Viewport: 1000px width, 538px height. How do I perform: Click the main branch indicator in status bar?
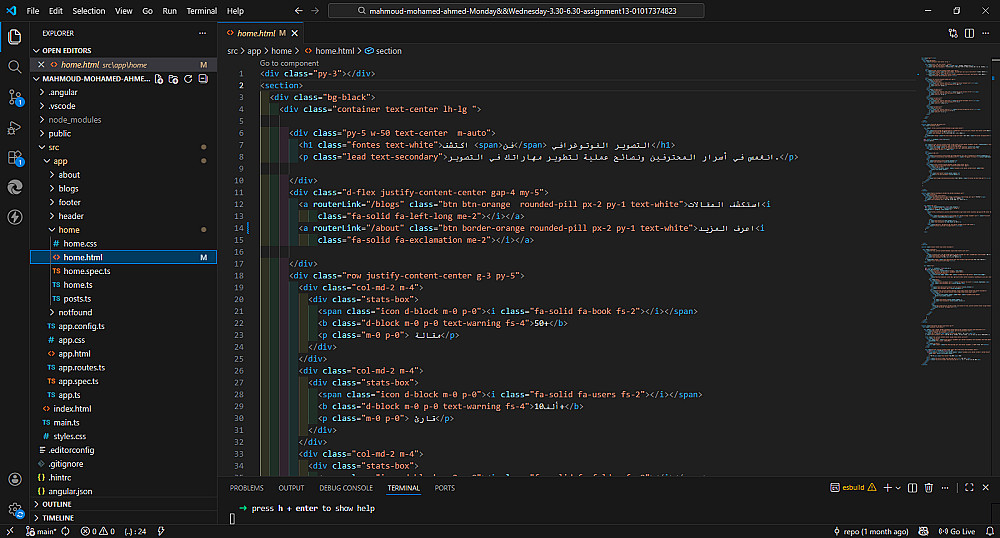click(40, 531)
